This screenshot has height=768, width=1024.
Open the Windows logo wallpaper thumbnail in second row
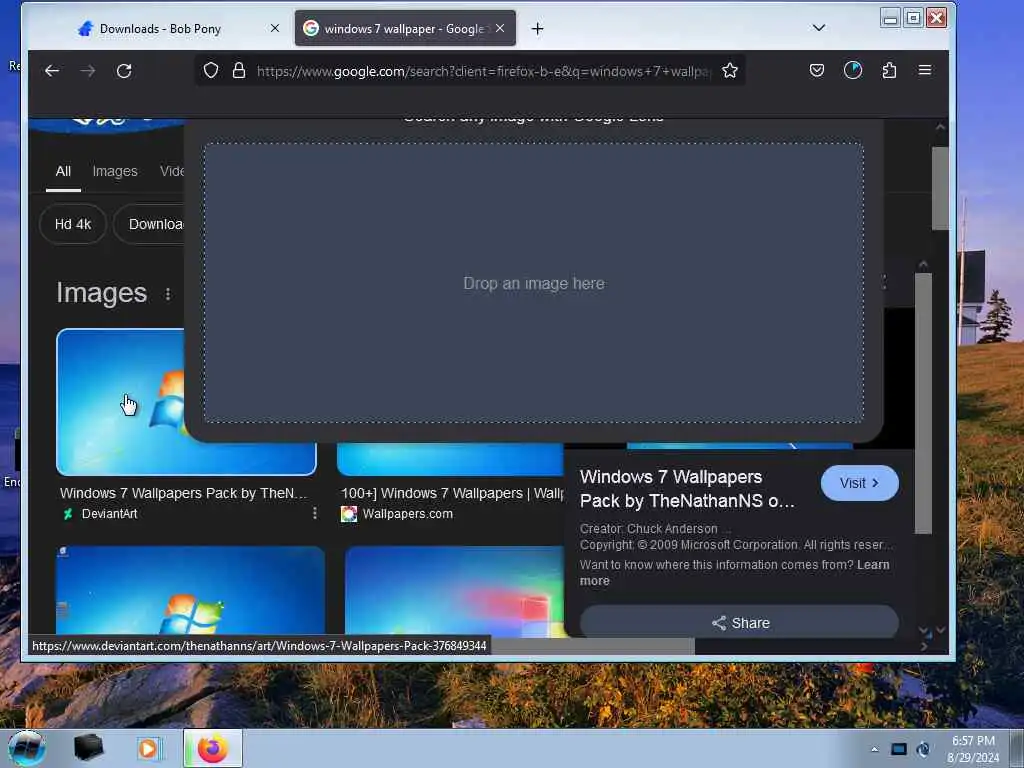(x=190, y=591)
